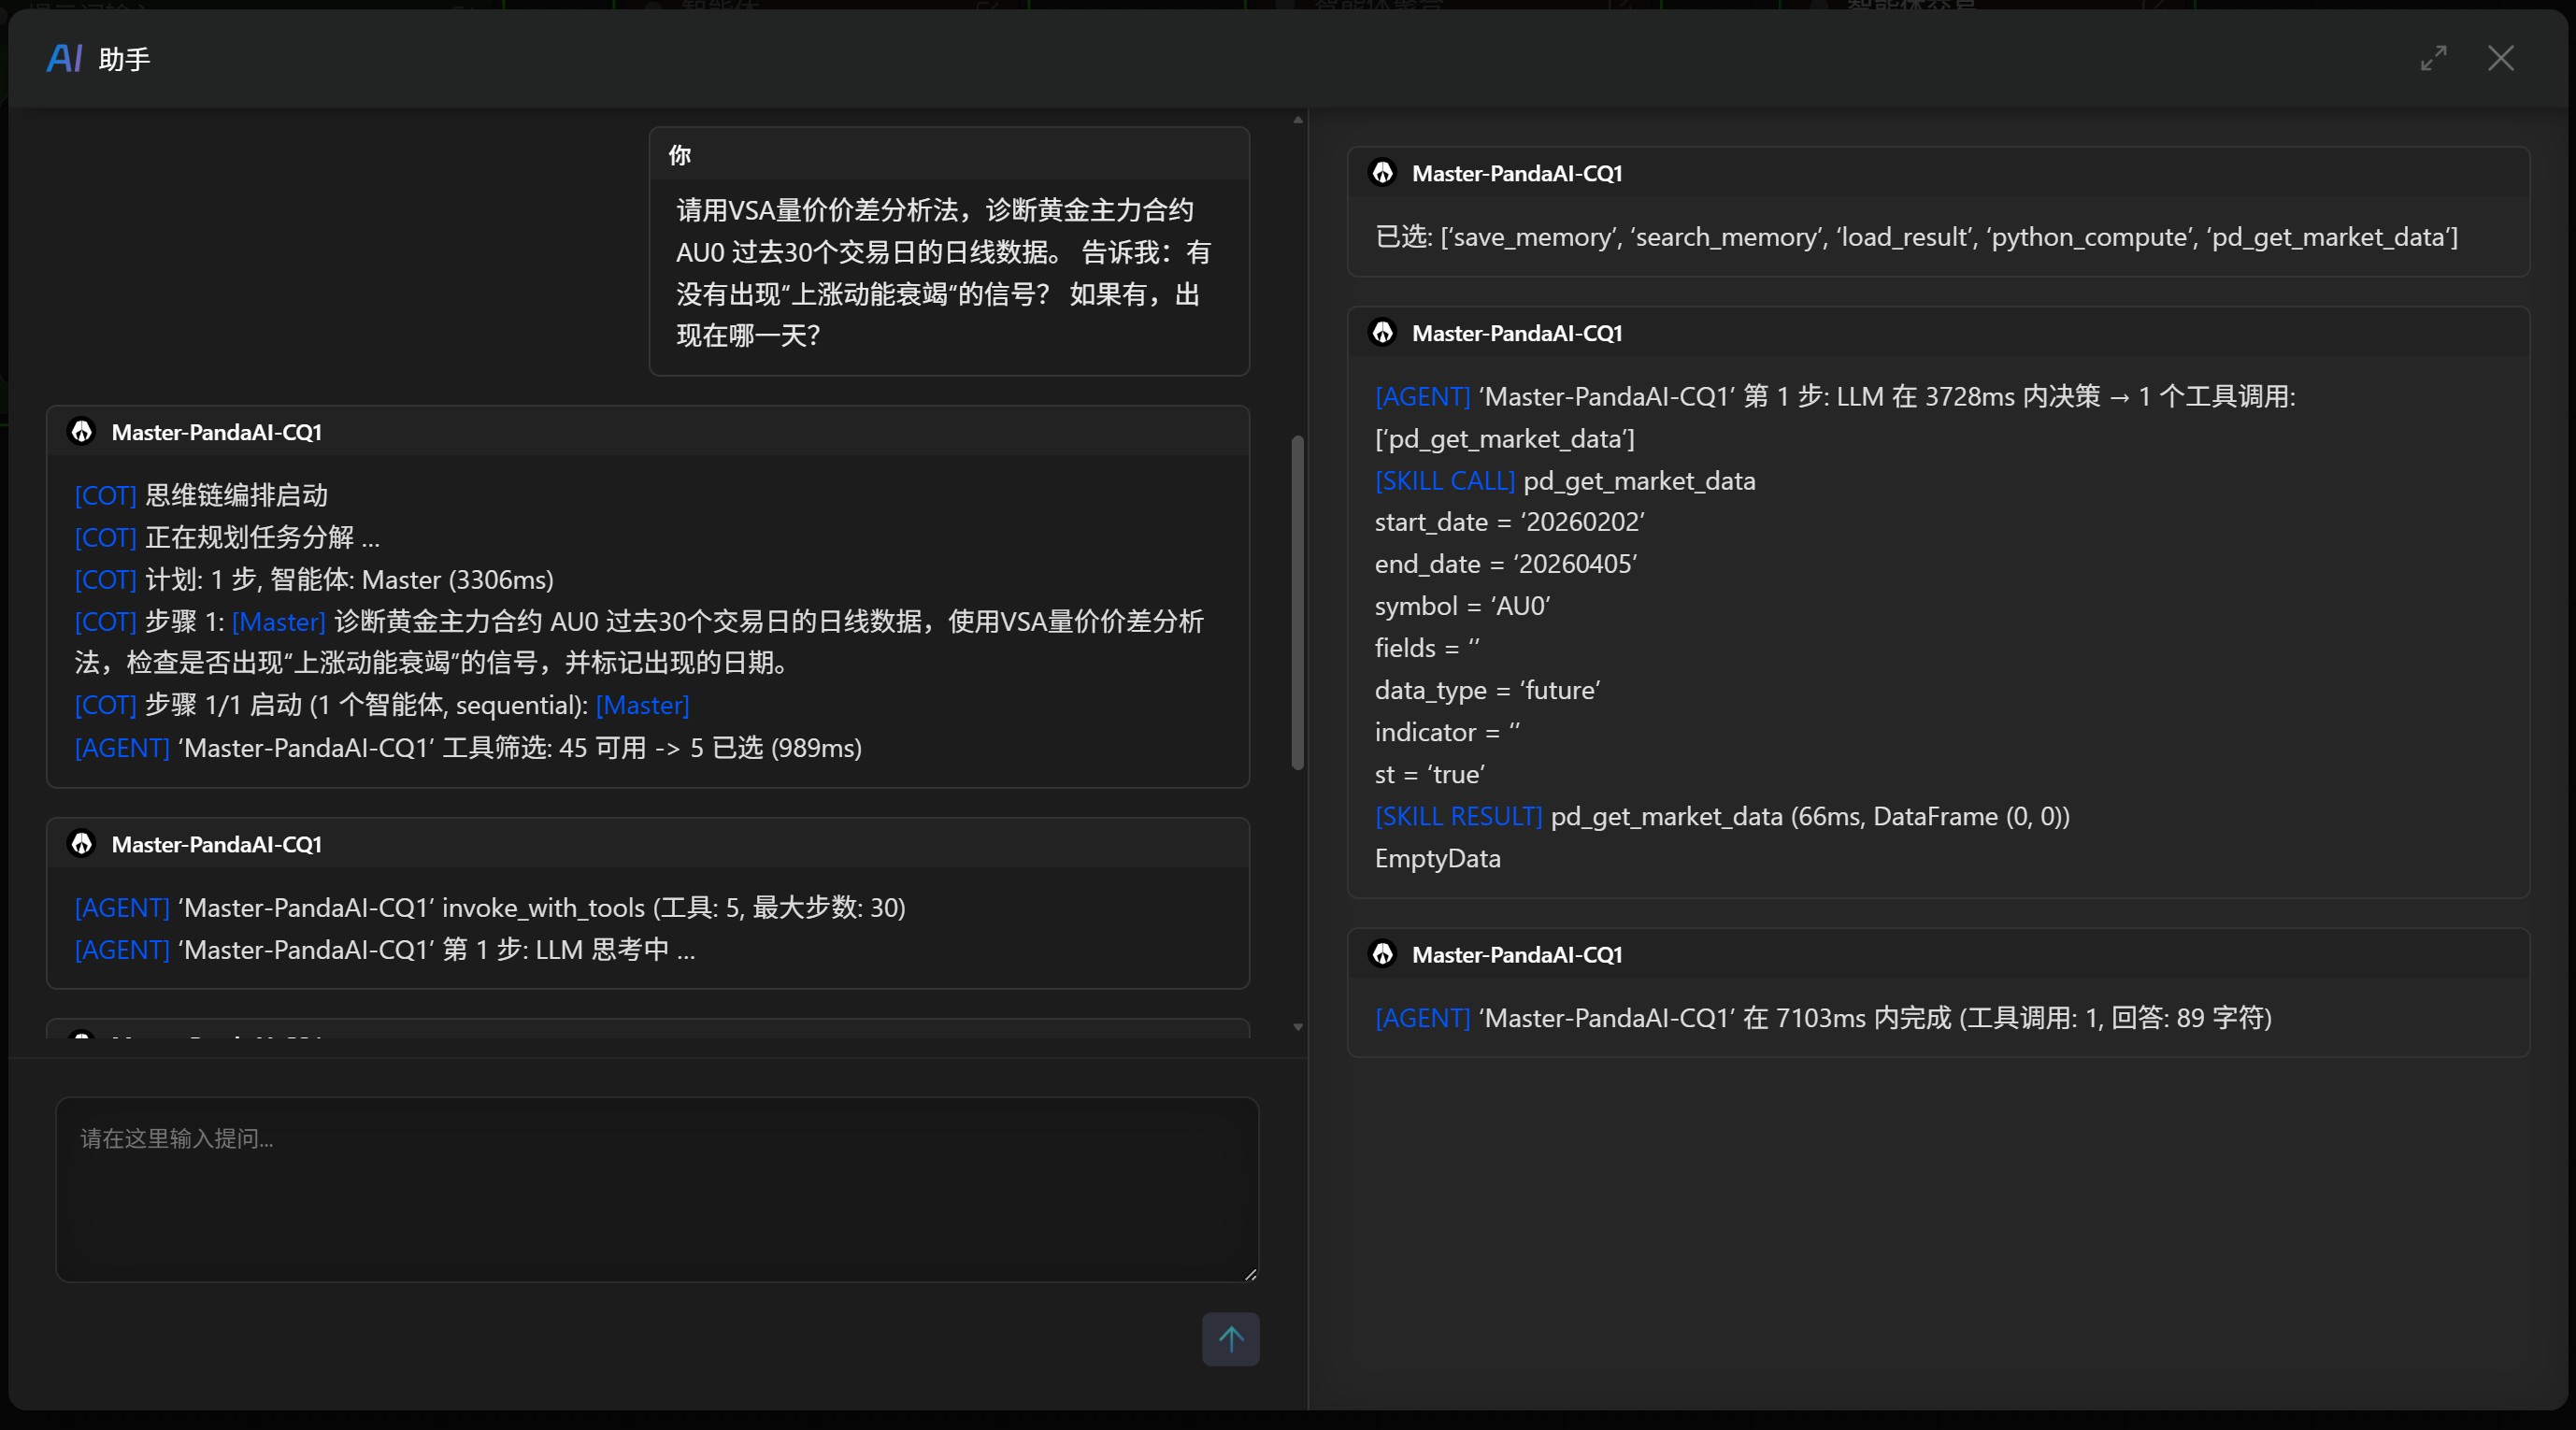Click the [SKILL RESULT] tag
This screenshot has width=2576, height=1430.
coord(1458,816)
